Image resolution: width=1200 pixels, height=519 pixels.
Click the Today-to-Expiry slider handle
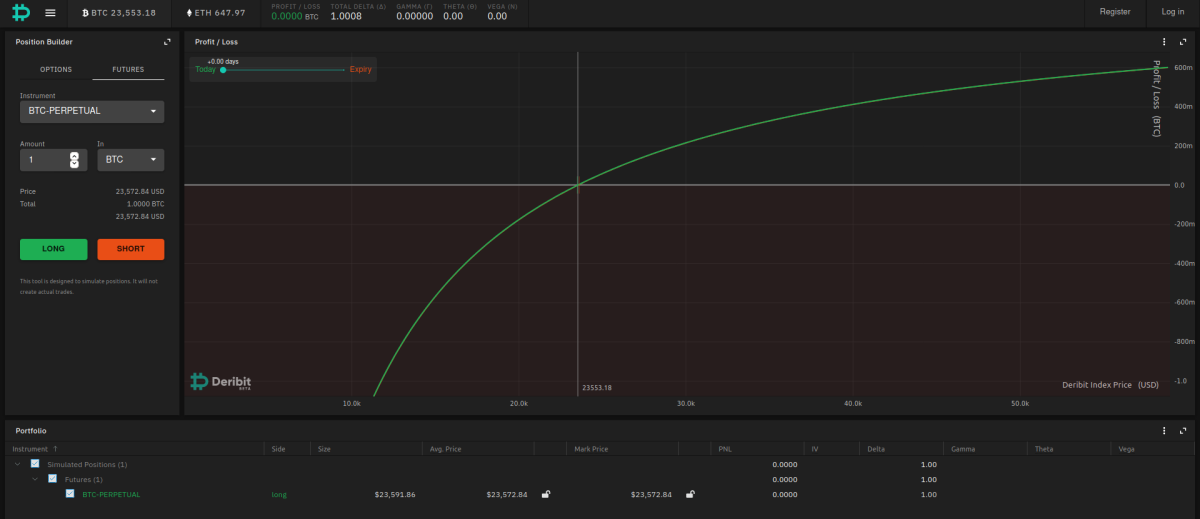222,70
